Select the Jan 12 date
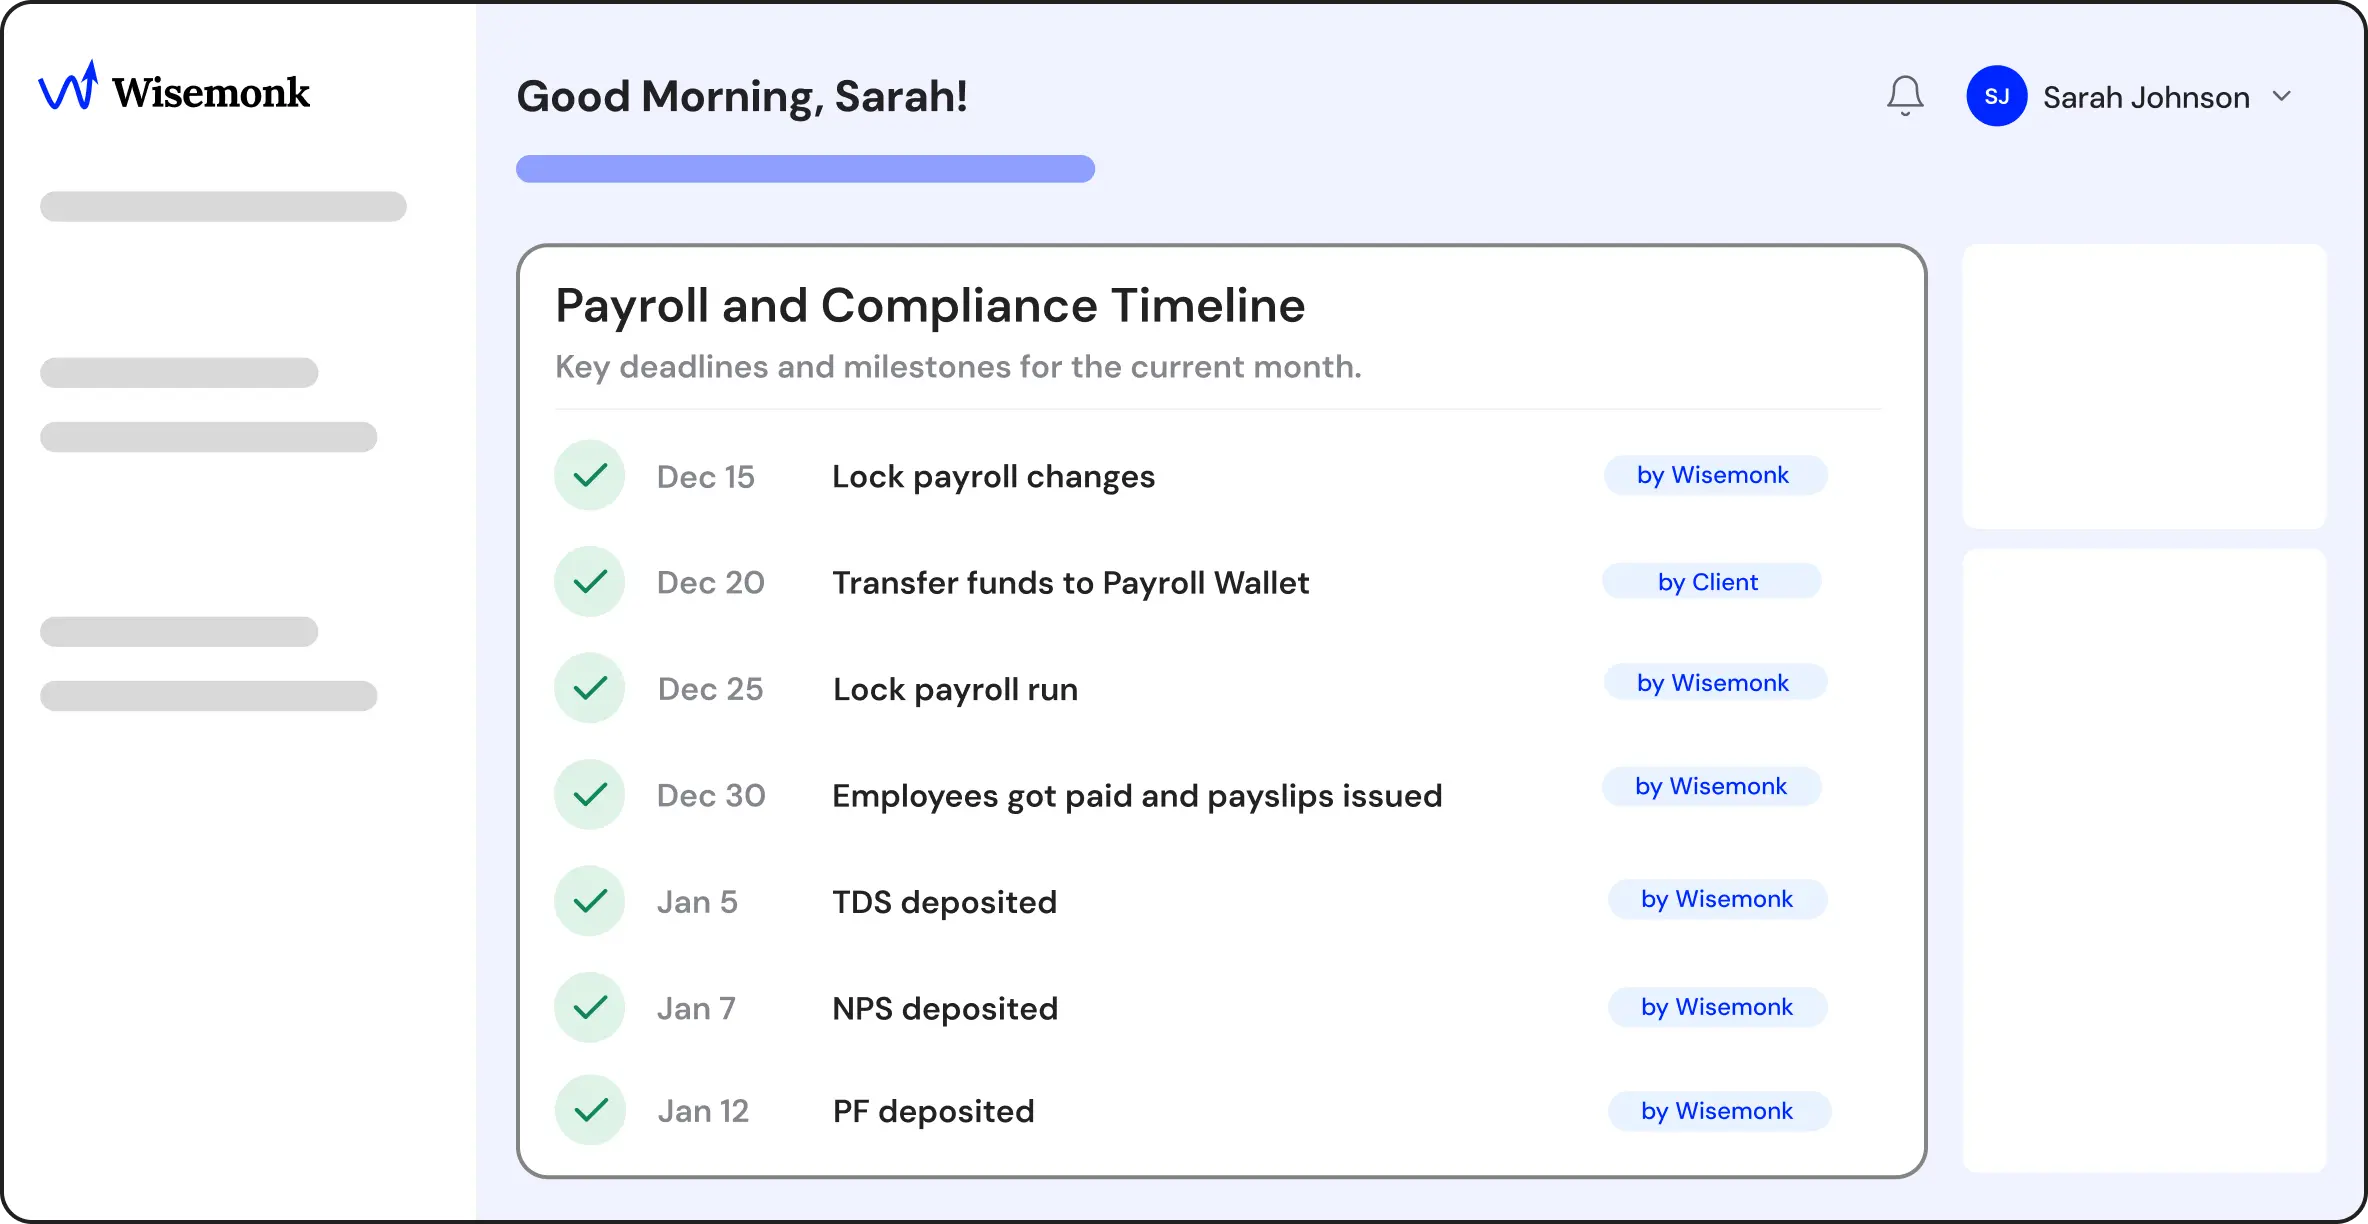Screen dimensions: 2368x1224 click(x=703, y=1111)
